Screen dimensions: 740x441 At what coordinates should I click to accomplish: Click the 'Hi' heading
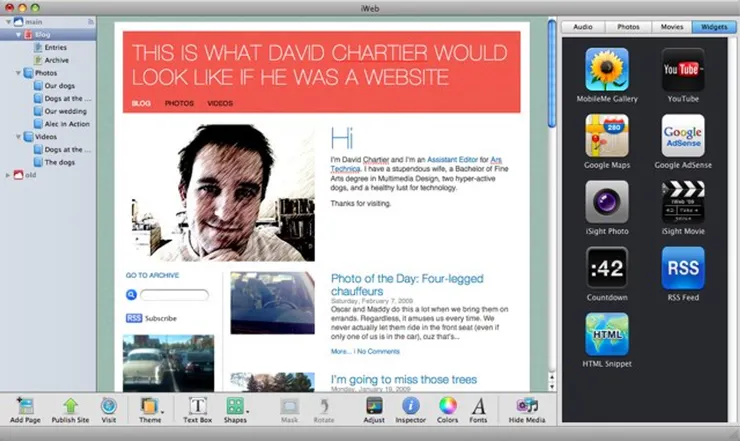coord(342,138)
